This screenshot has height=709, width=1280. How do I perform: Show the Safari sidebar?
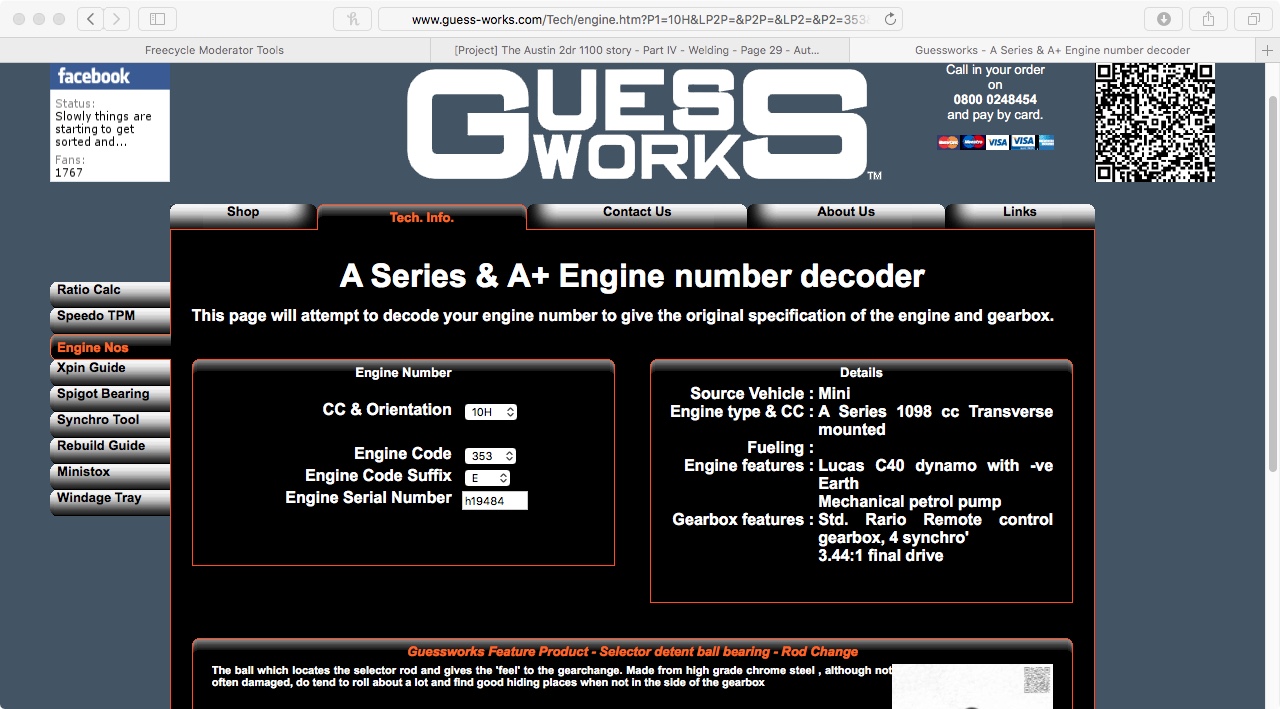click(157, 19)
